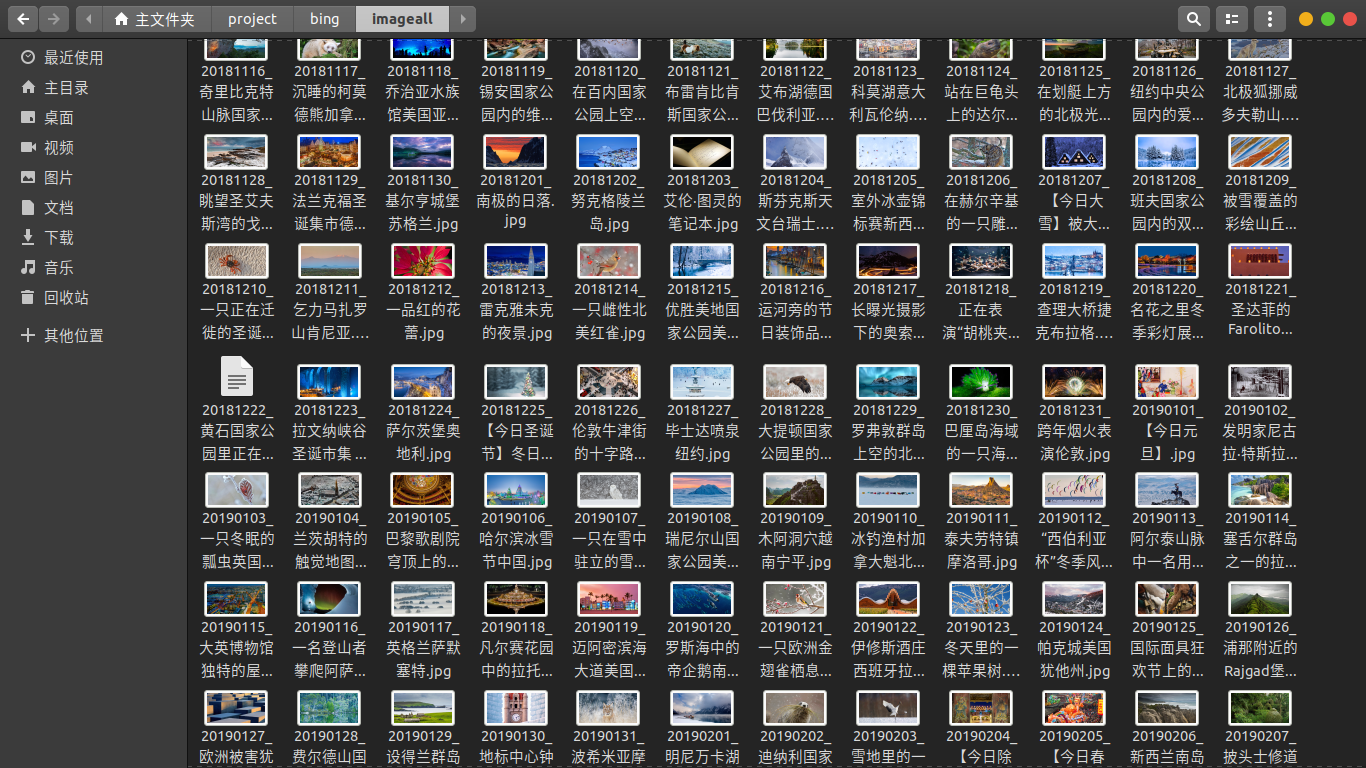This screenshot has height=768, width=1366.
Task: Open 回收站 in the sidebar
Action: (94, 298)
